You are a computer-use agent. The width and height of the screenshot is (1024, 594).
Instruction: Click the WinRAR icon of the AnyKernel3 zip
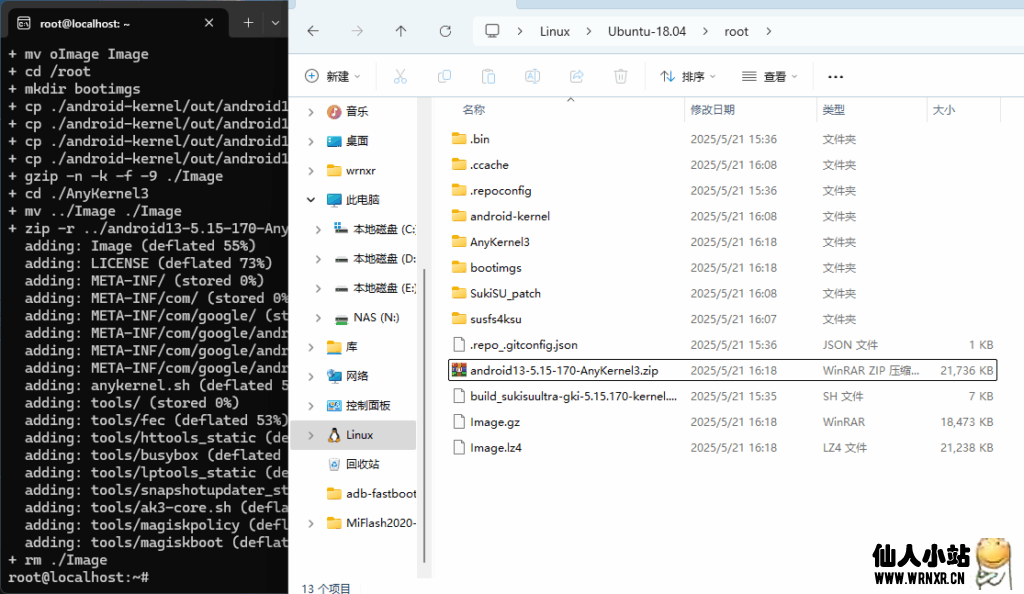click(x=459, y=370)
